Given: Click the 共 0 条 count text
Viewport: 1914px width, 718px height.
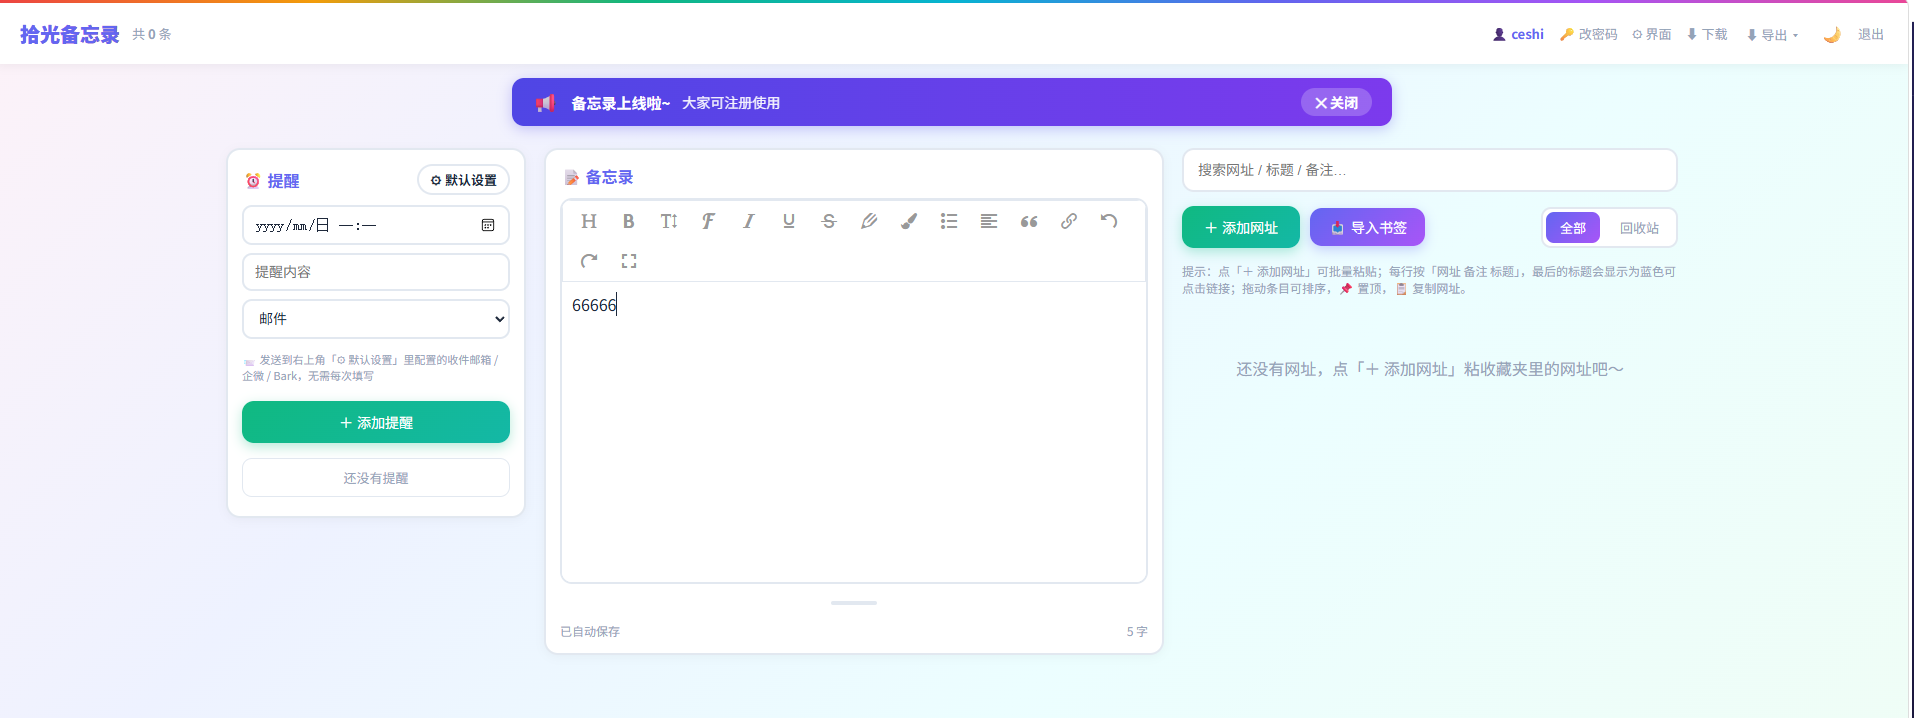Looking at the screenshot, I should click(x=152, y=34).
